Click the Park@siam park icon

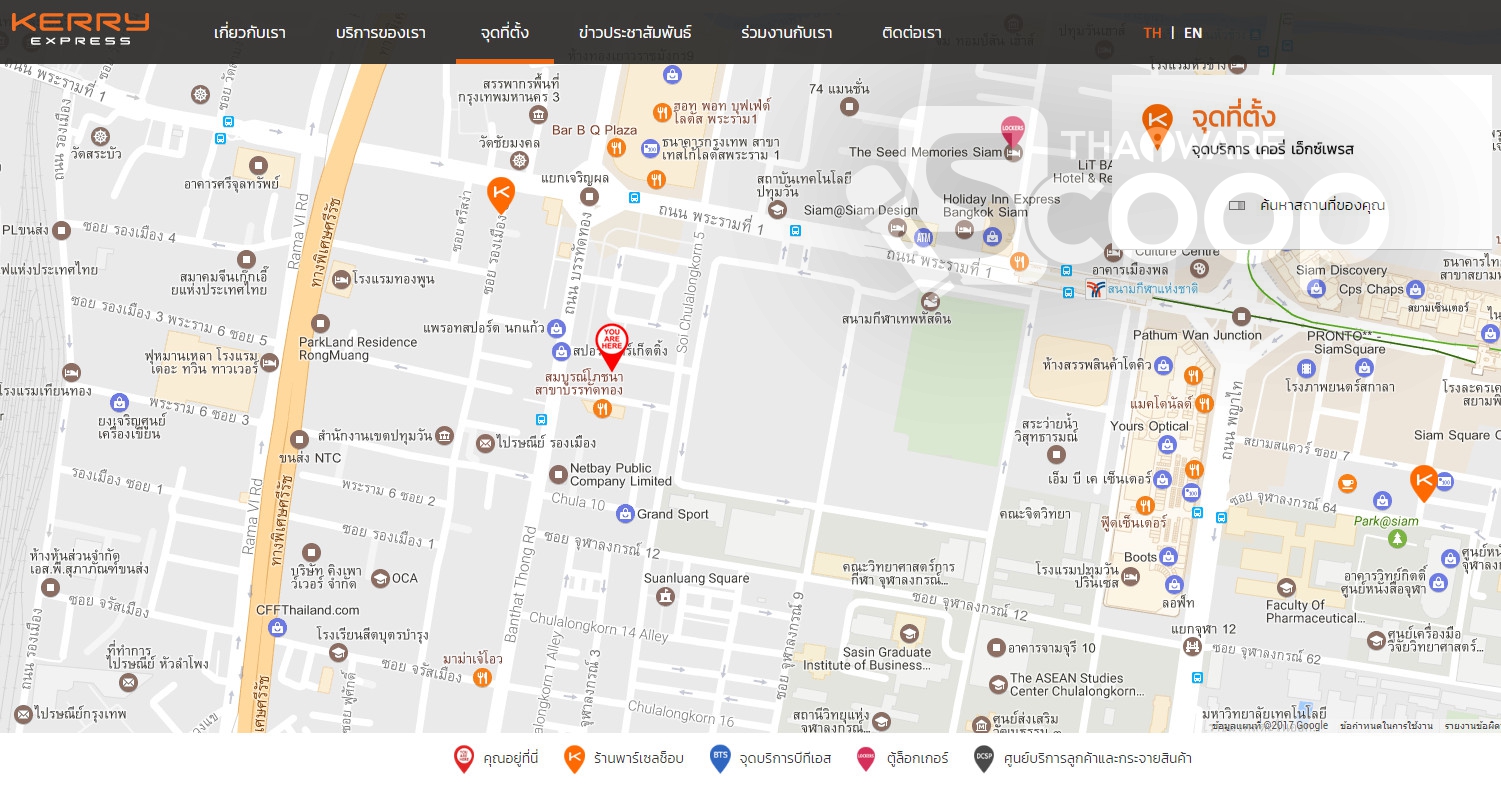tap(1397, 538)
